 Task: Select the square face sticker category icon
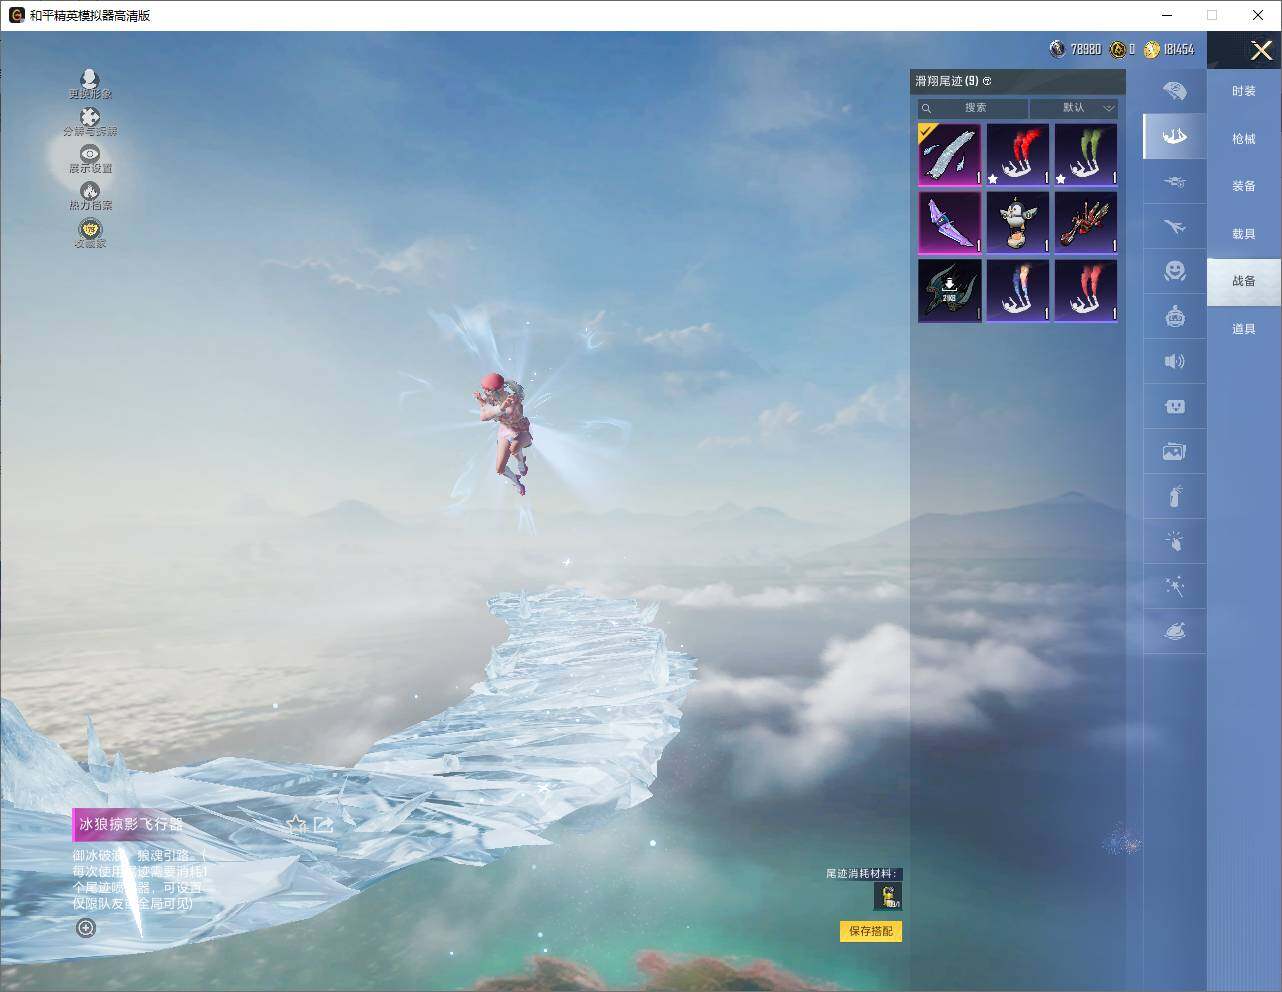click(x=1175, y=406)
